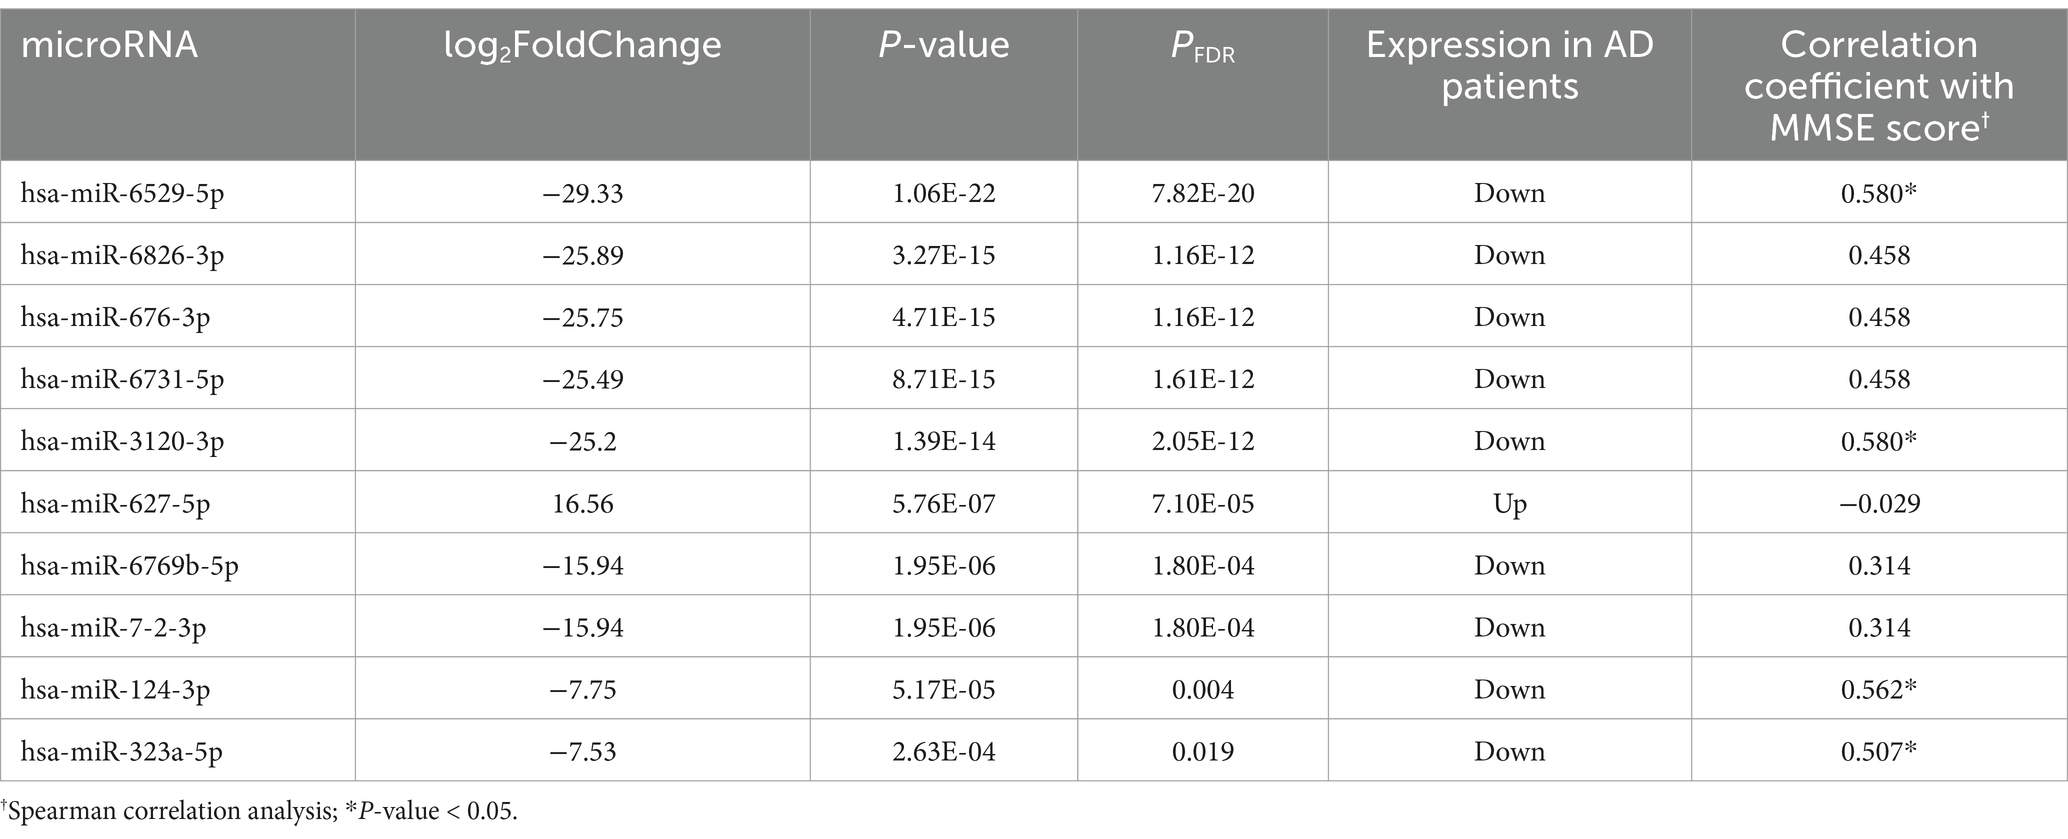Click the P-value column header

(943, 45)
